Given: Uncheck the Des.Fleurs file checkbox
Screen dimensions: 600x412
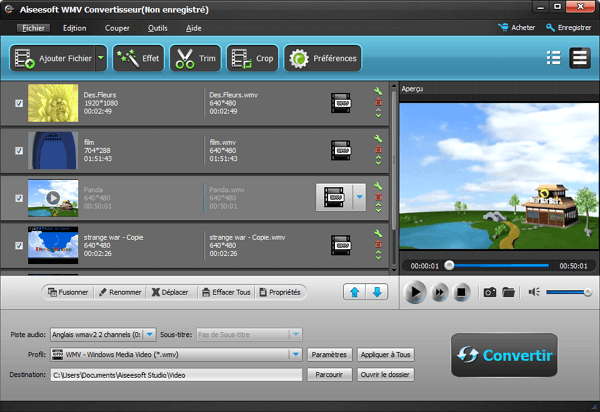Looking at the screenshot, I should 19,103.
